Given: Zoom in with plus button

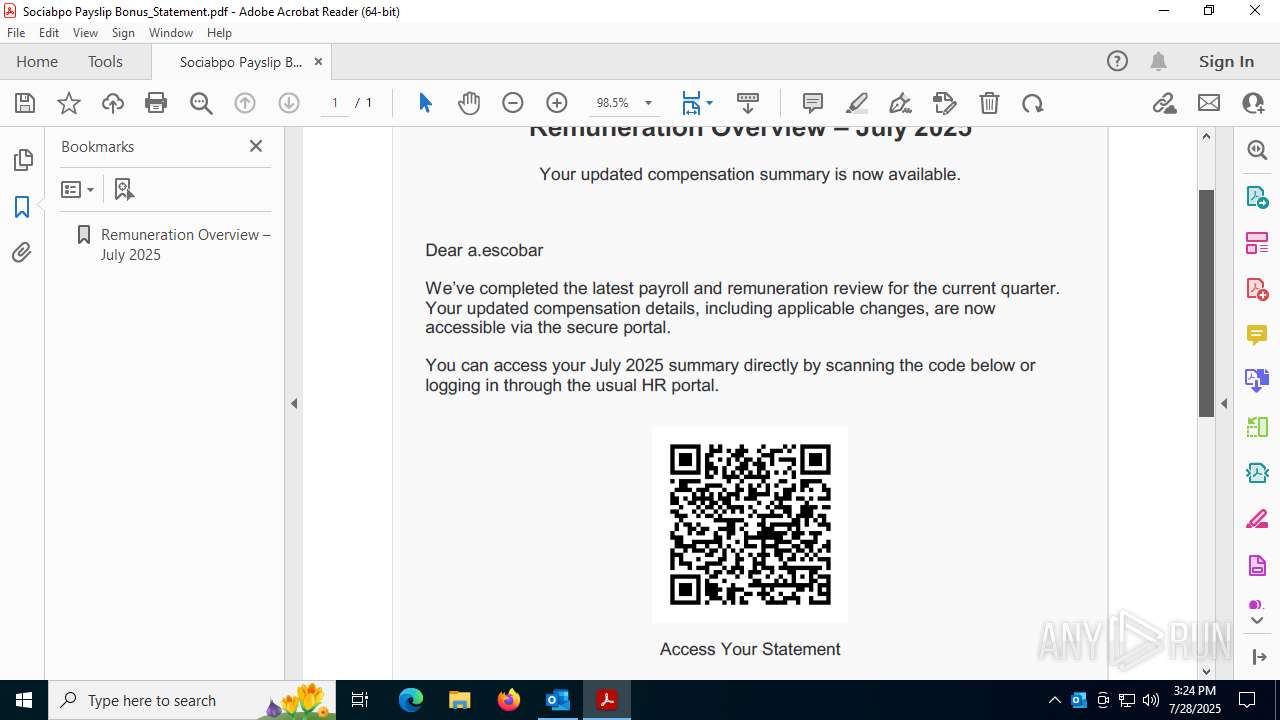Looking at the screenshot, I should [557, 103].
